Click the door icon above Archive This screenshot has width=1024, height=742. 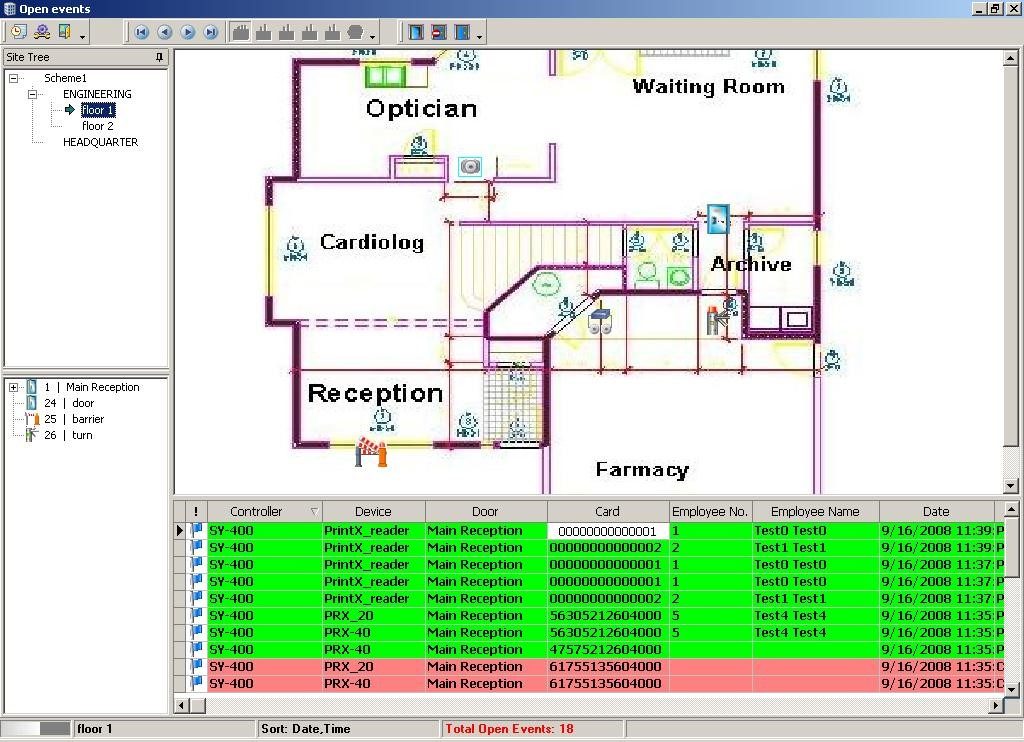click(718, 218)
